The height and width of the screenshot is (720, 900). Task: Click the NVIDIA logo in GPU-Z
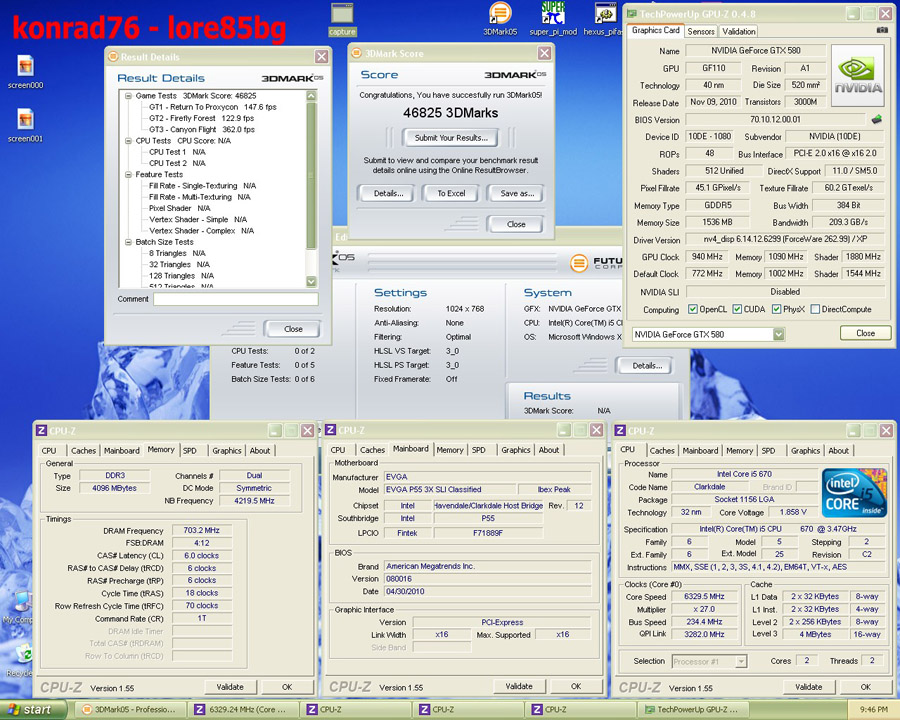(x=858, y=75)
